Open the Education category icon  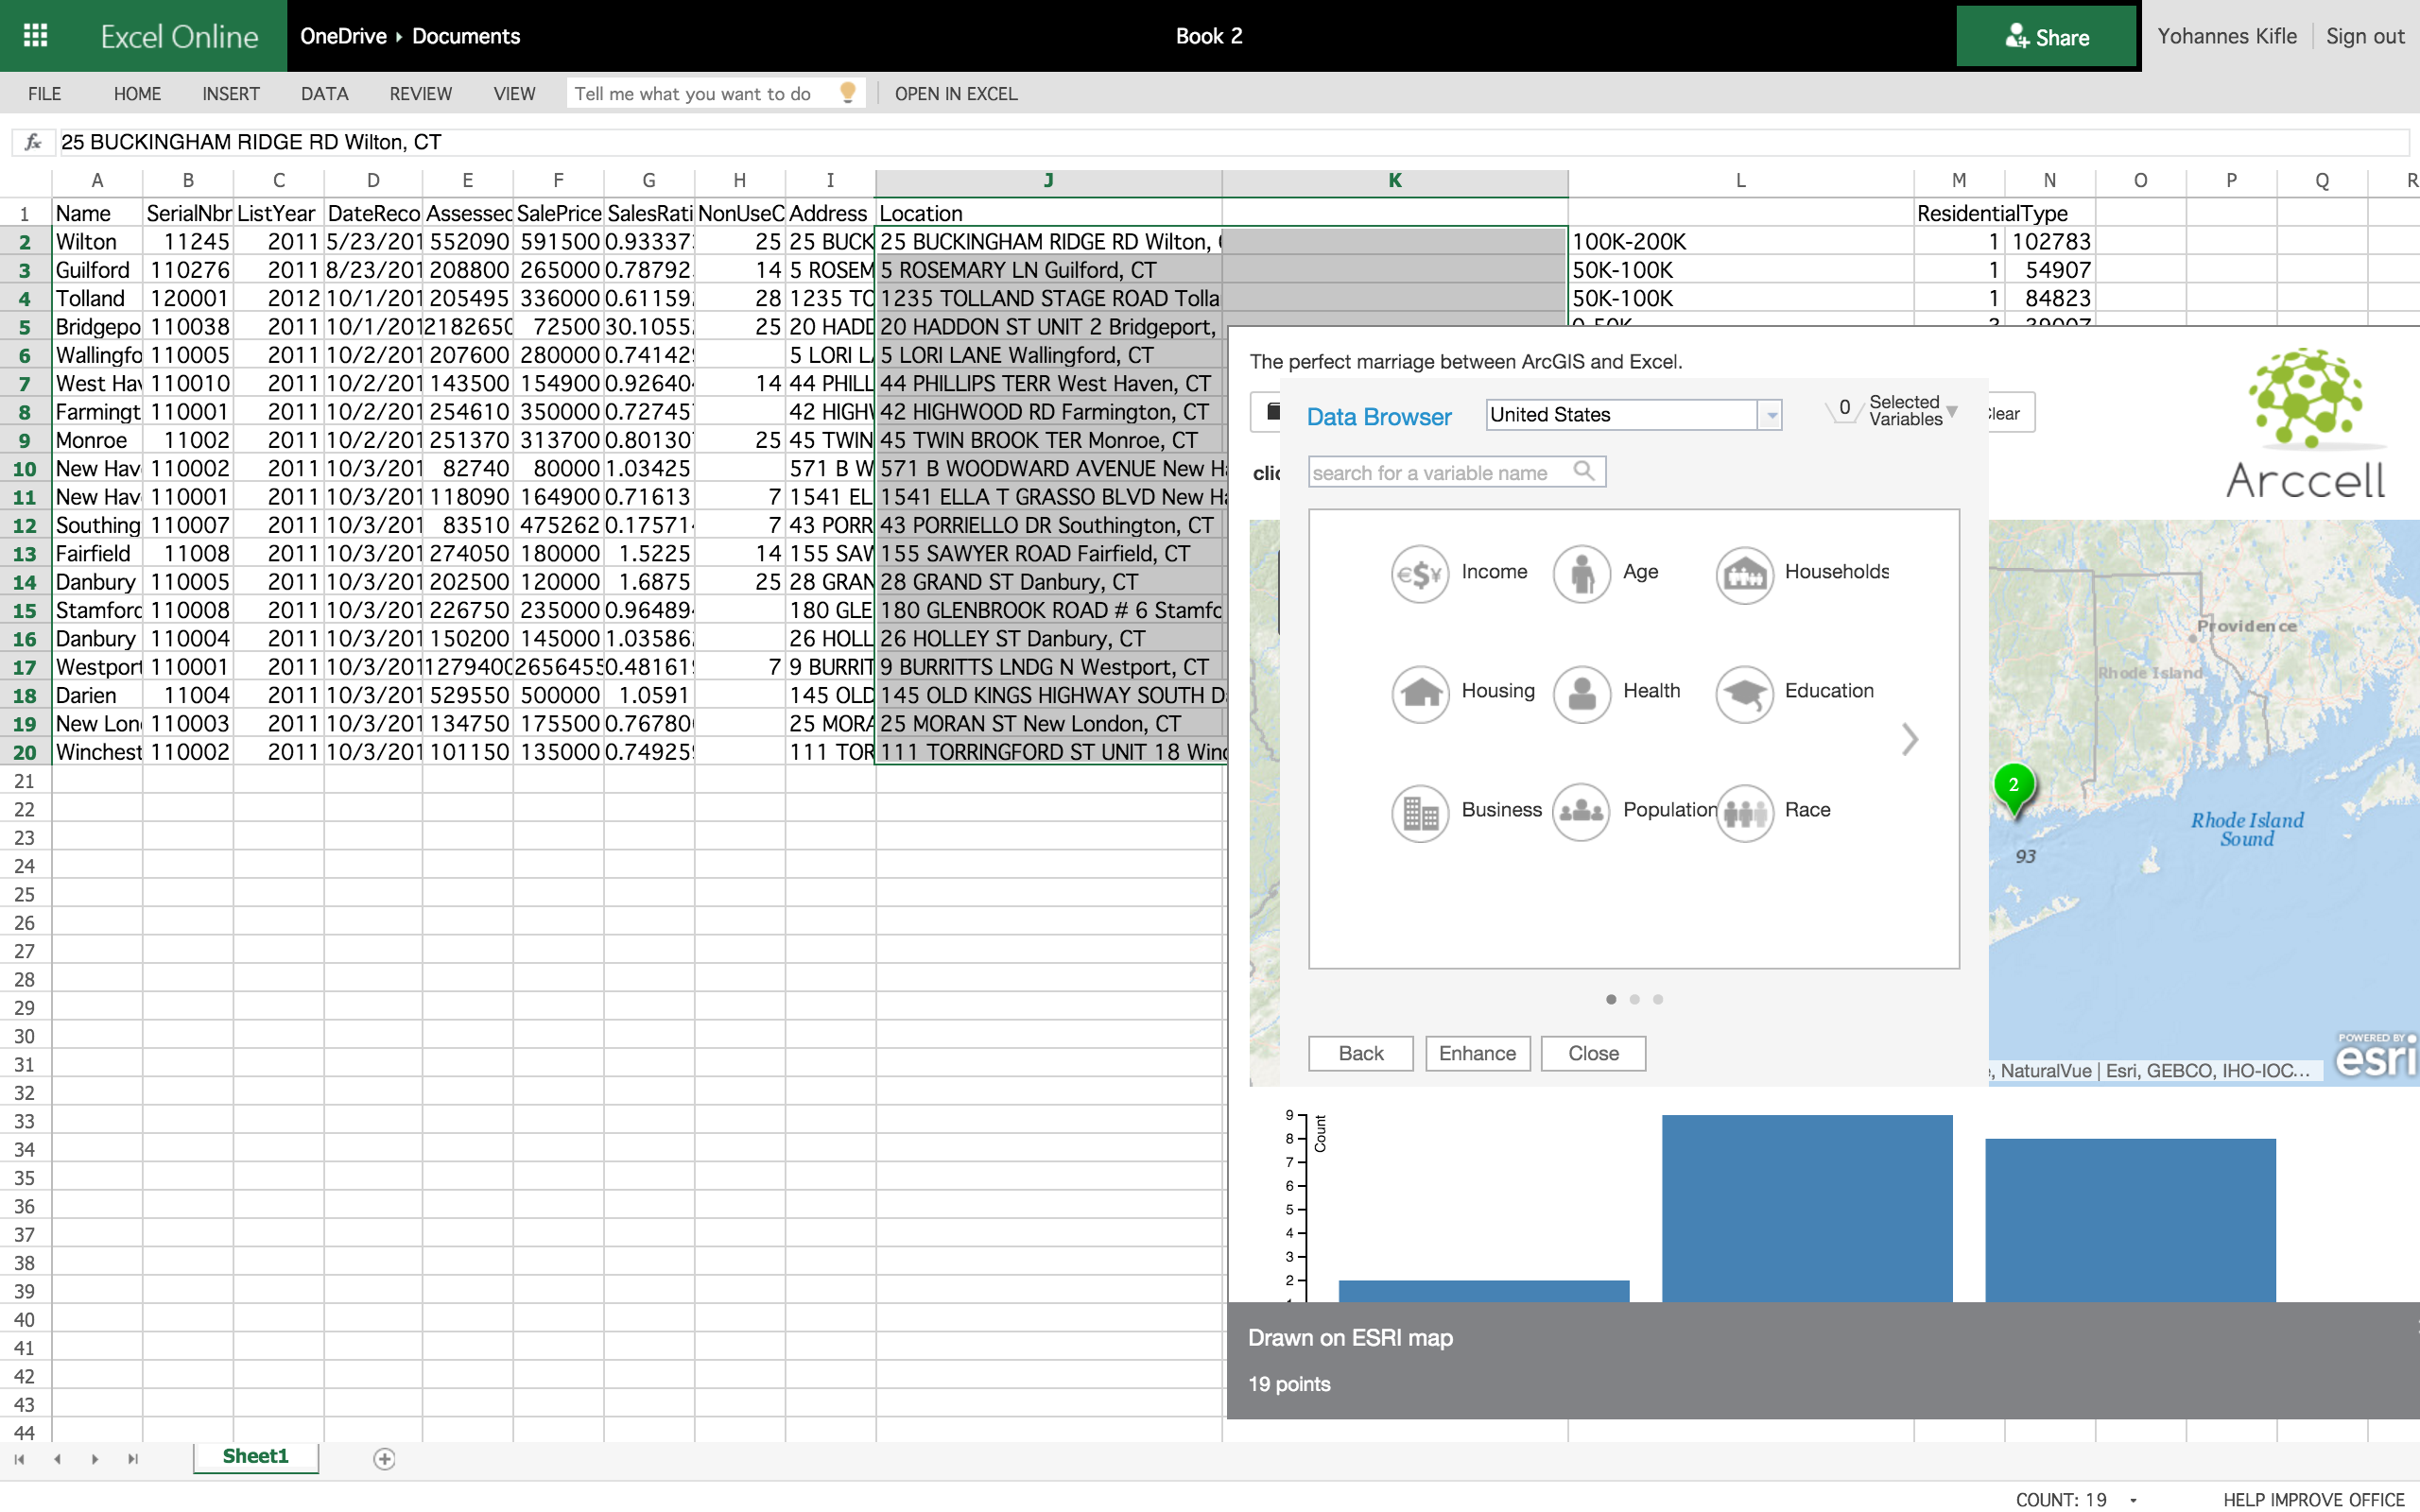[1744, 693]
